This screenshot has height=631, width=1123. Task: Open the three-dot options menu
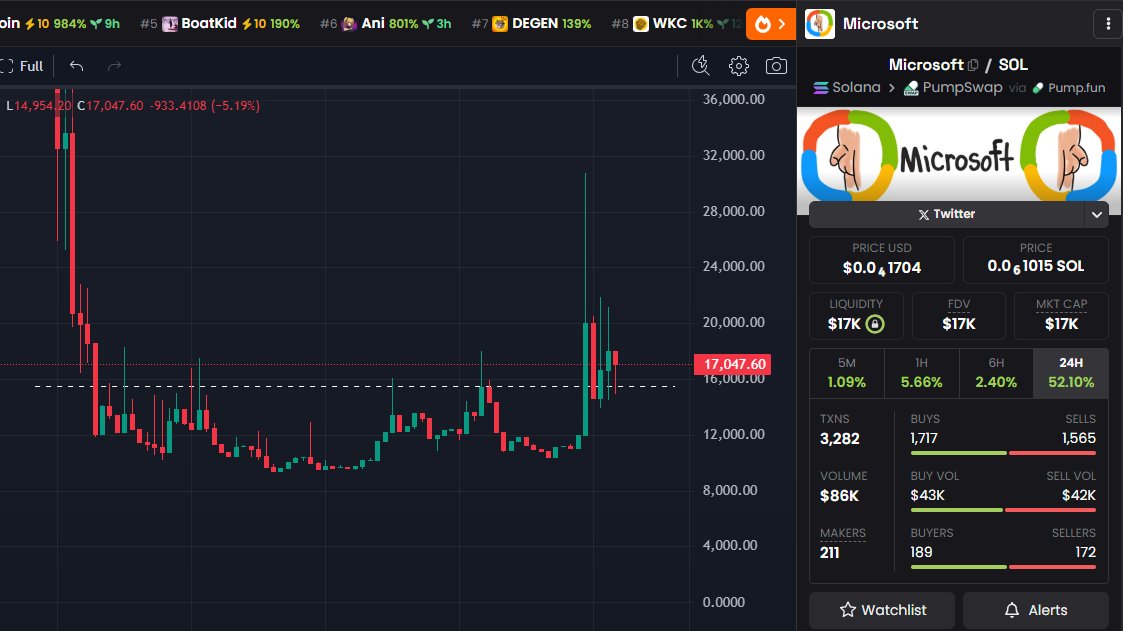[1108, 24]
